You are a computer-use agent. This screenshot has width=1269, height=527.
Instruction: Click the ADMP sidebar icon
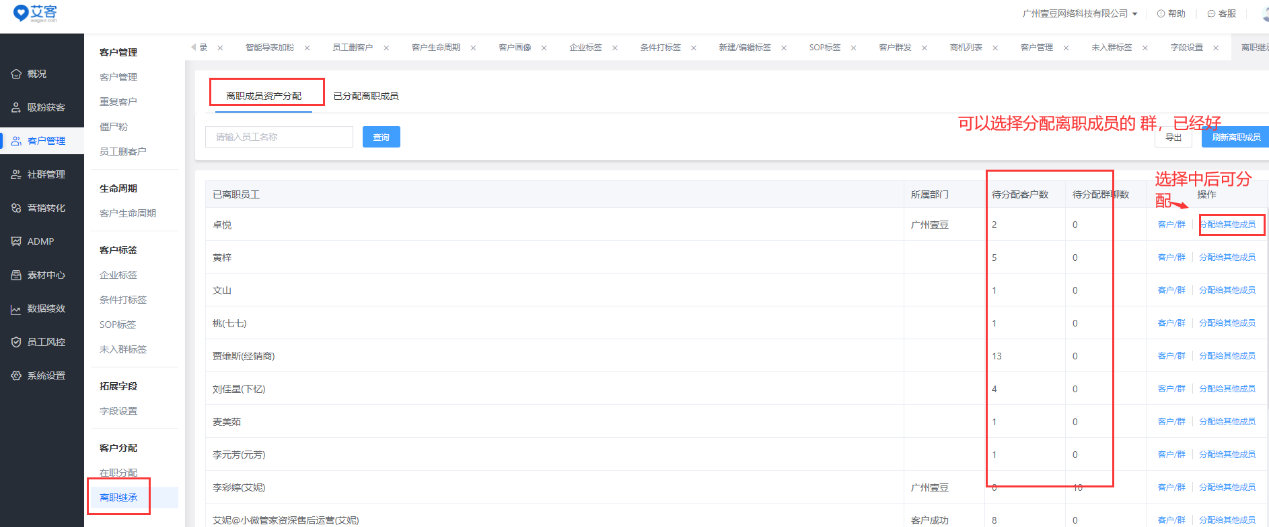coord(16,241)
